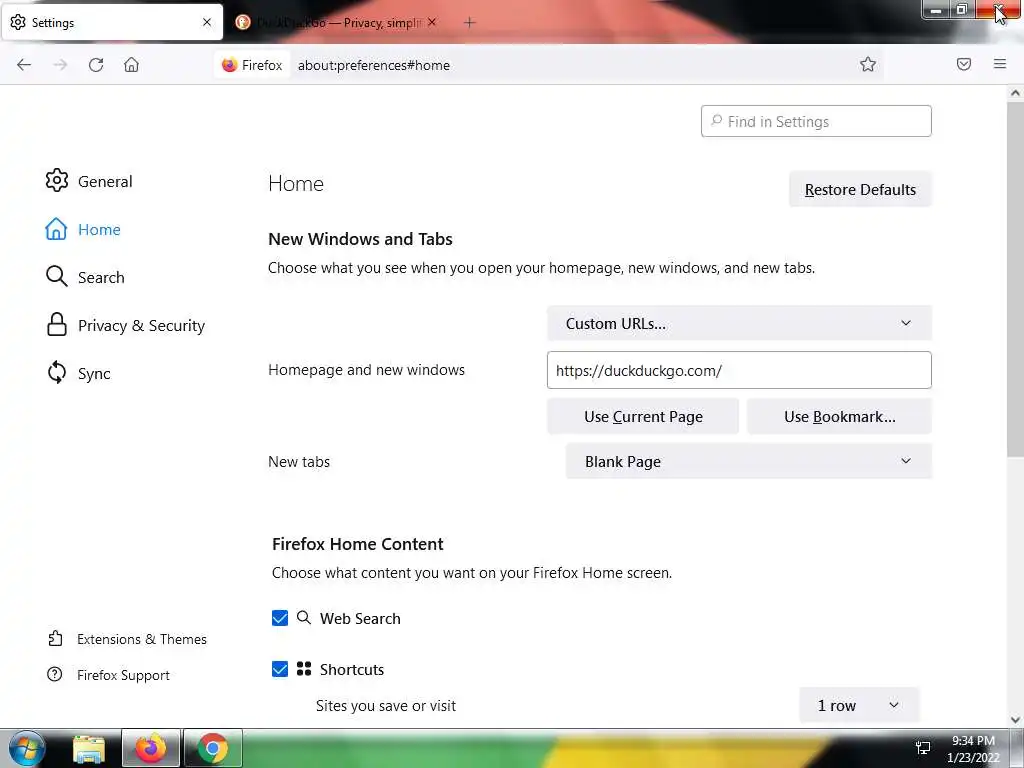Launch Google Chrome from the taskbar
Image resolution: width=1024 pixels, height=768 pixels.
[213, 748]
